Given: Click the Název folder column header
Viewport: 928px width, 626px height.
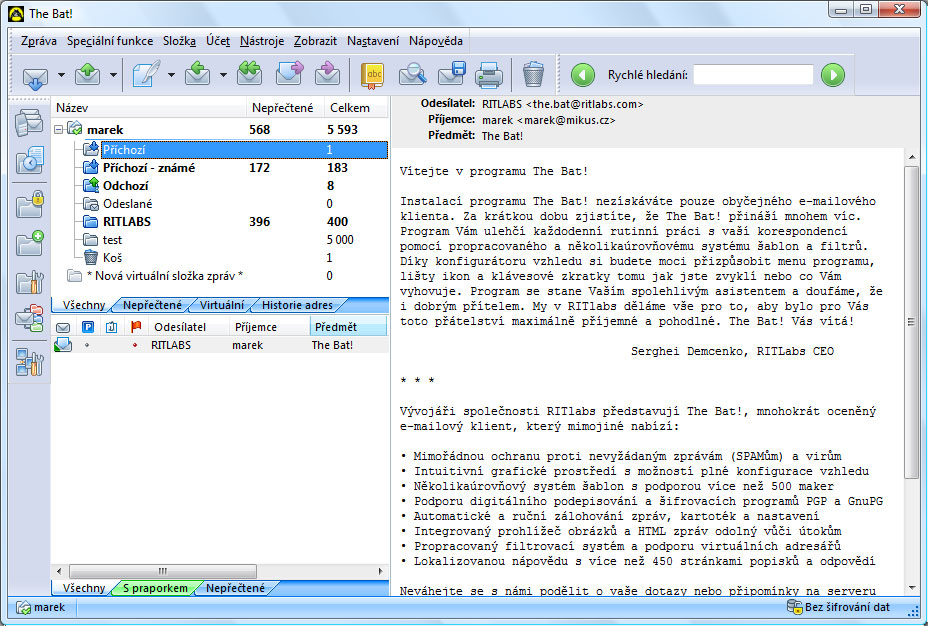Looking at the screenshot, I should tap(149, 108).
